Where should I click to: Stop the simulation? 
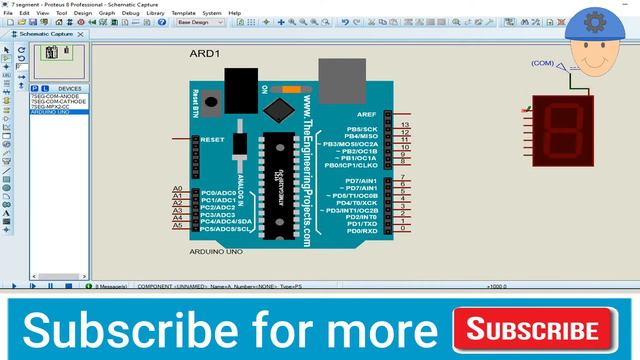69,286
